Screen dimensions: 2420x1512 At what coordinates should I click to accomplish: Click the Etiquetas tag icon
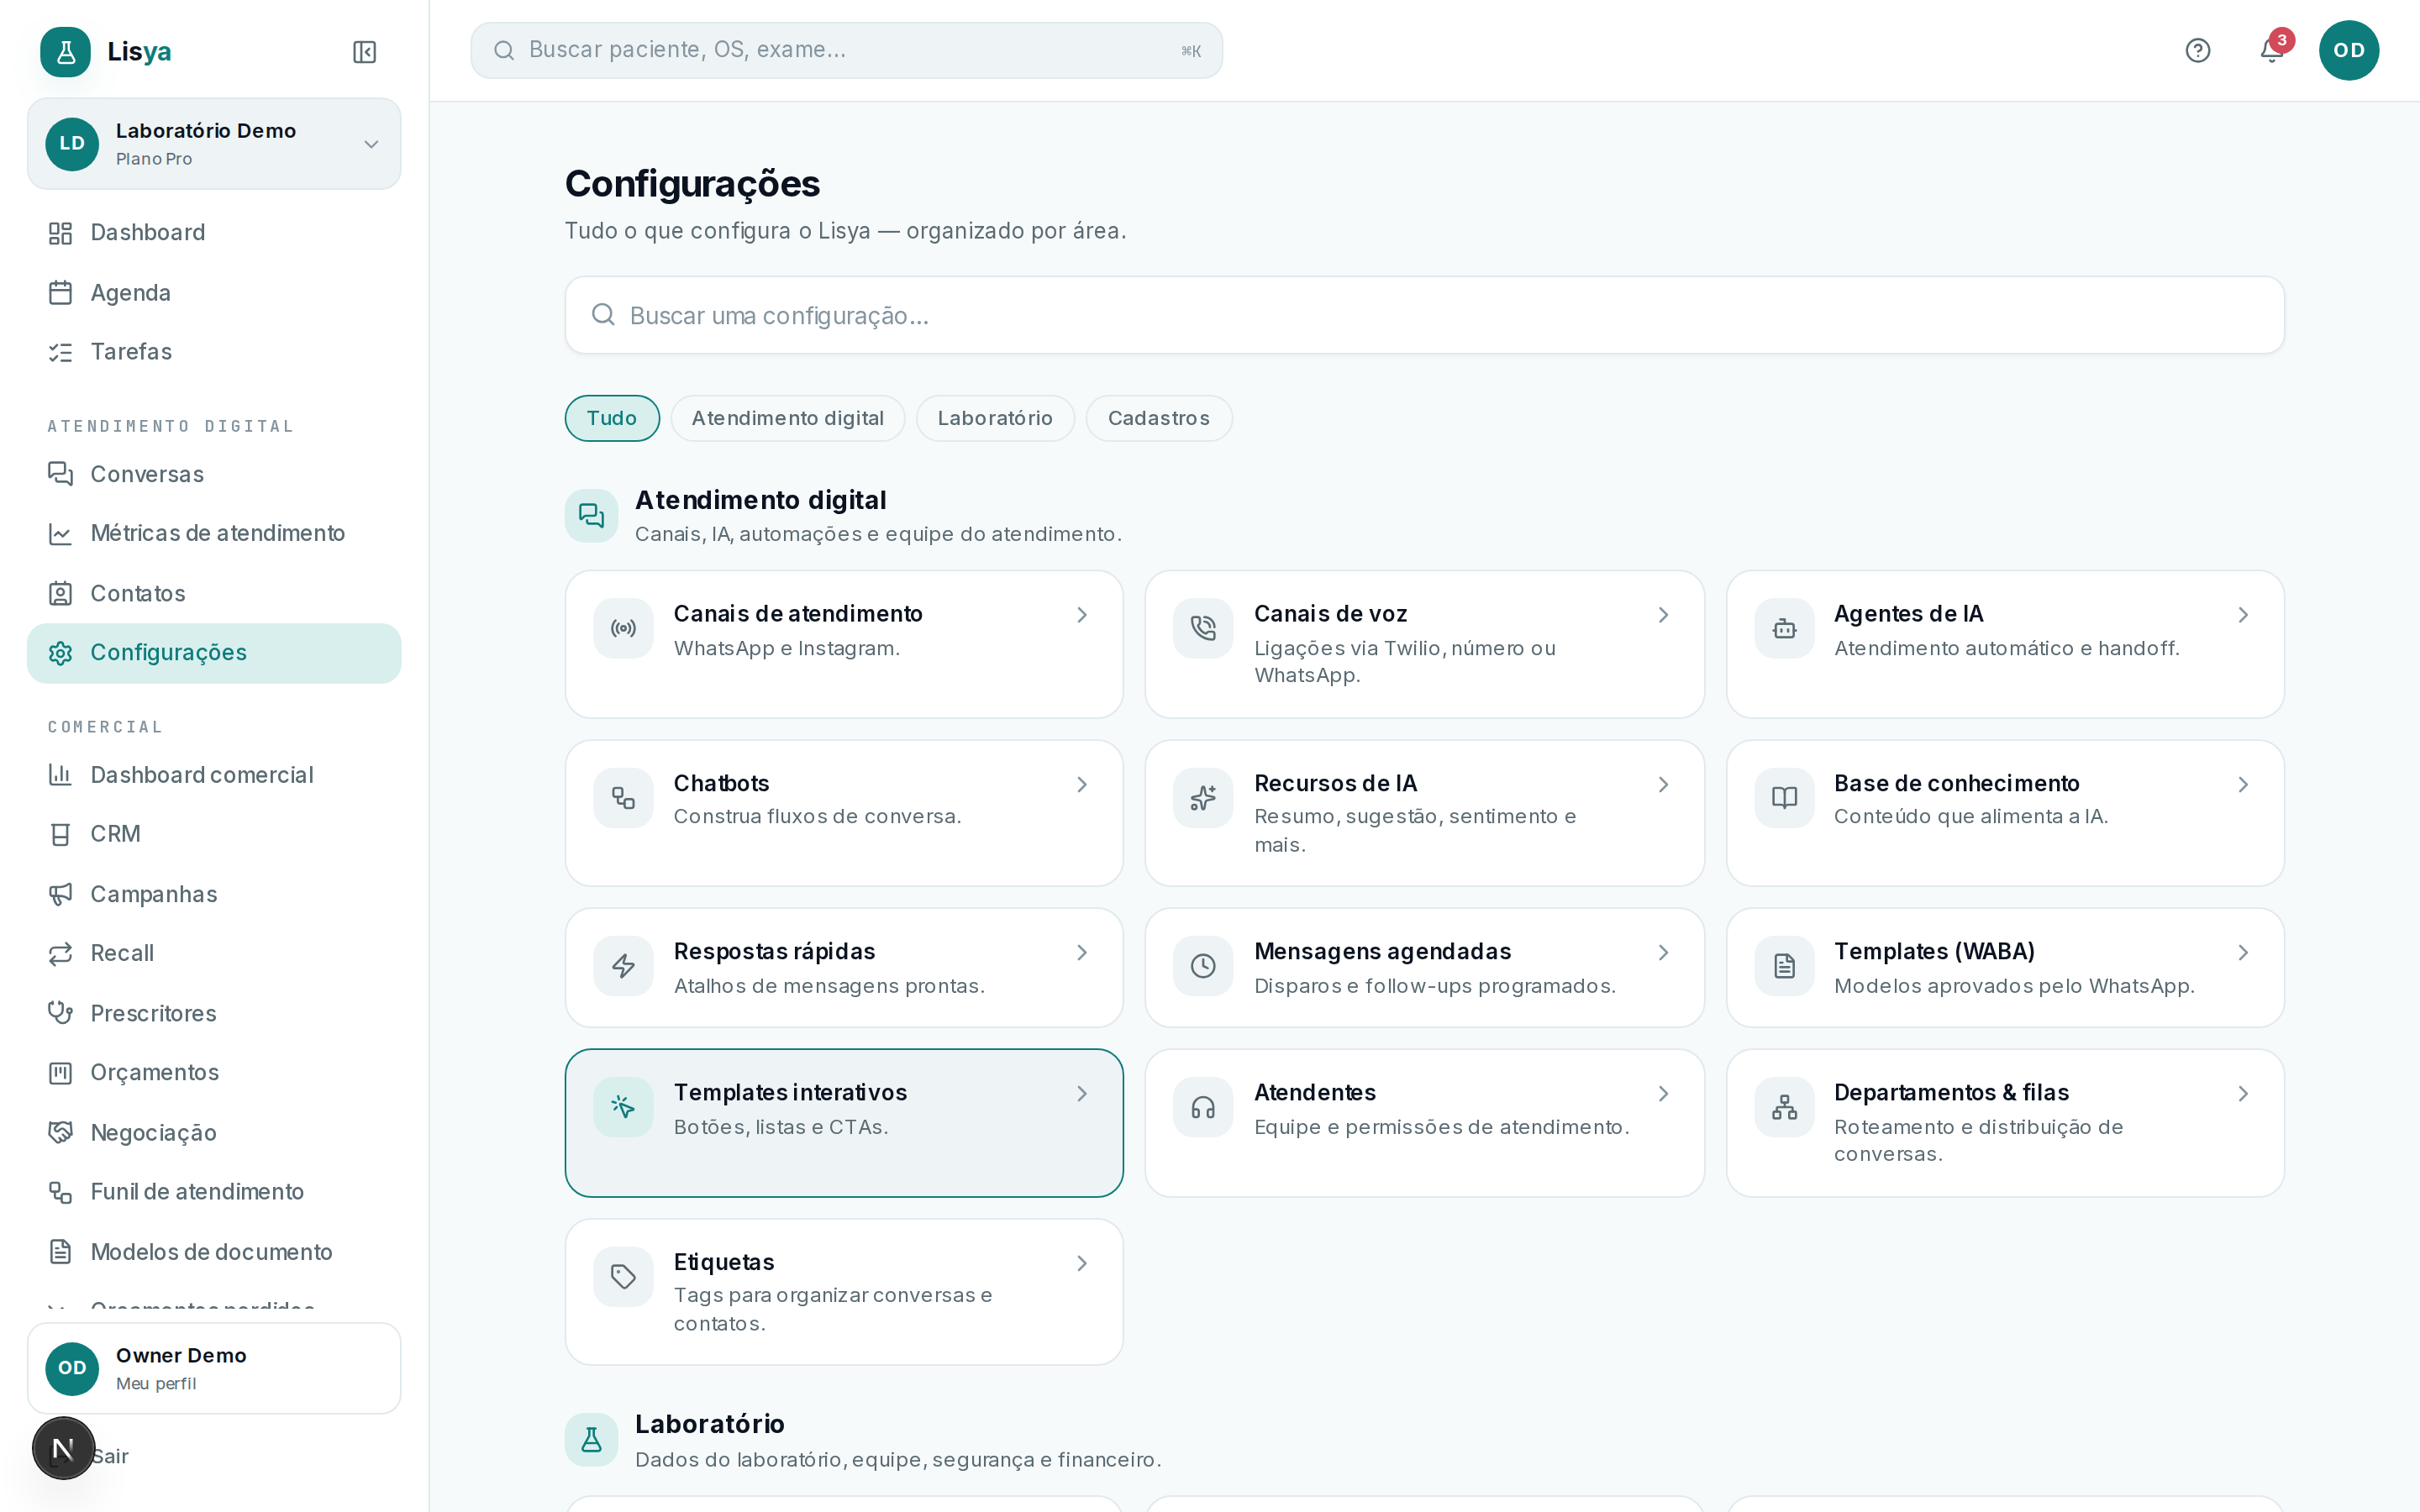(x=623, y=1276)
